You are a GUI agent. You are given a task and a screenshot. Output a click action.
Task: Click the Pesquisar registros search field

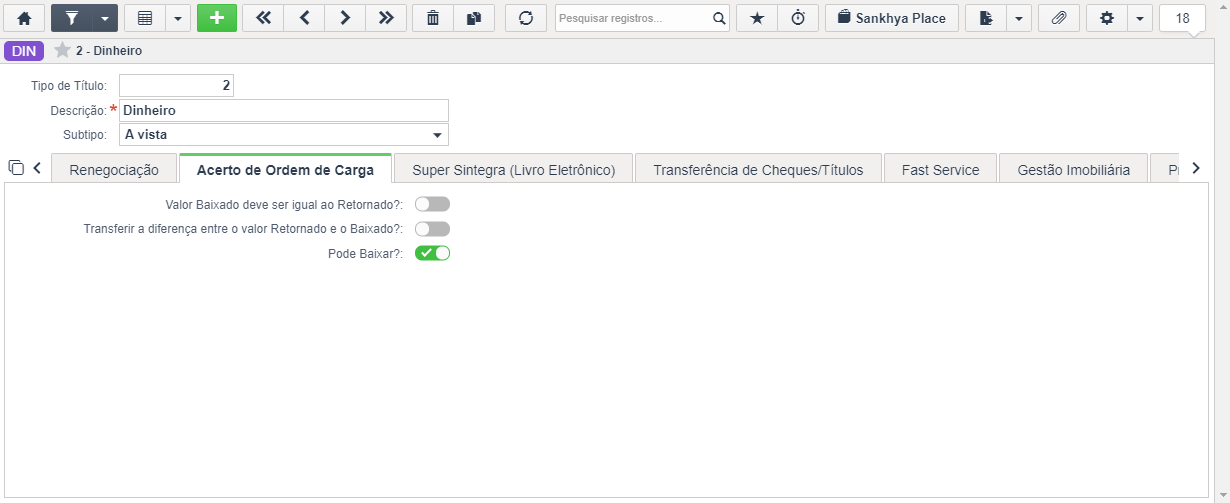[634, 18]
